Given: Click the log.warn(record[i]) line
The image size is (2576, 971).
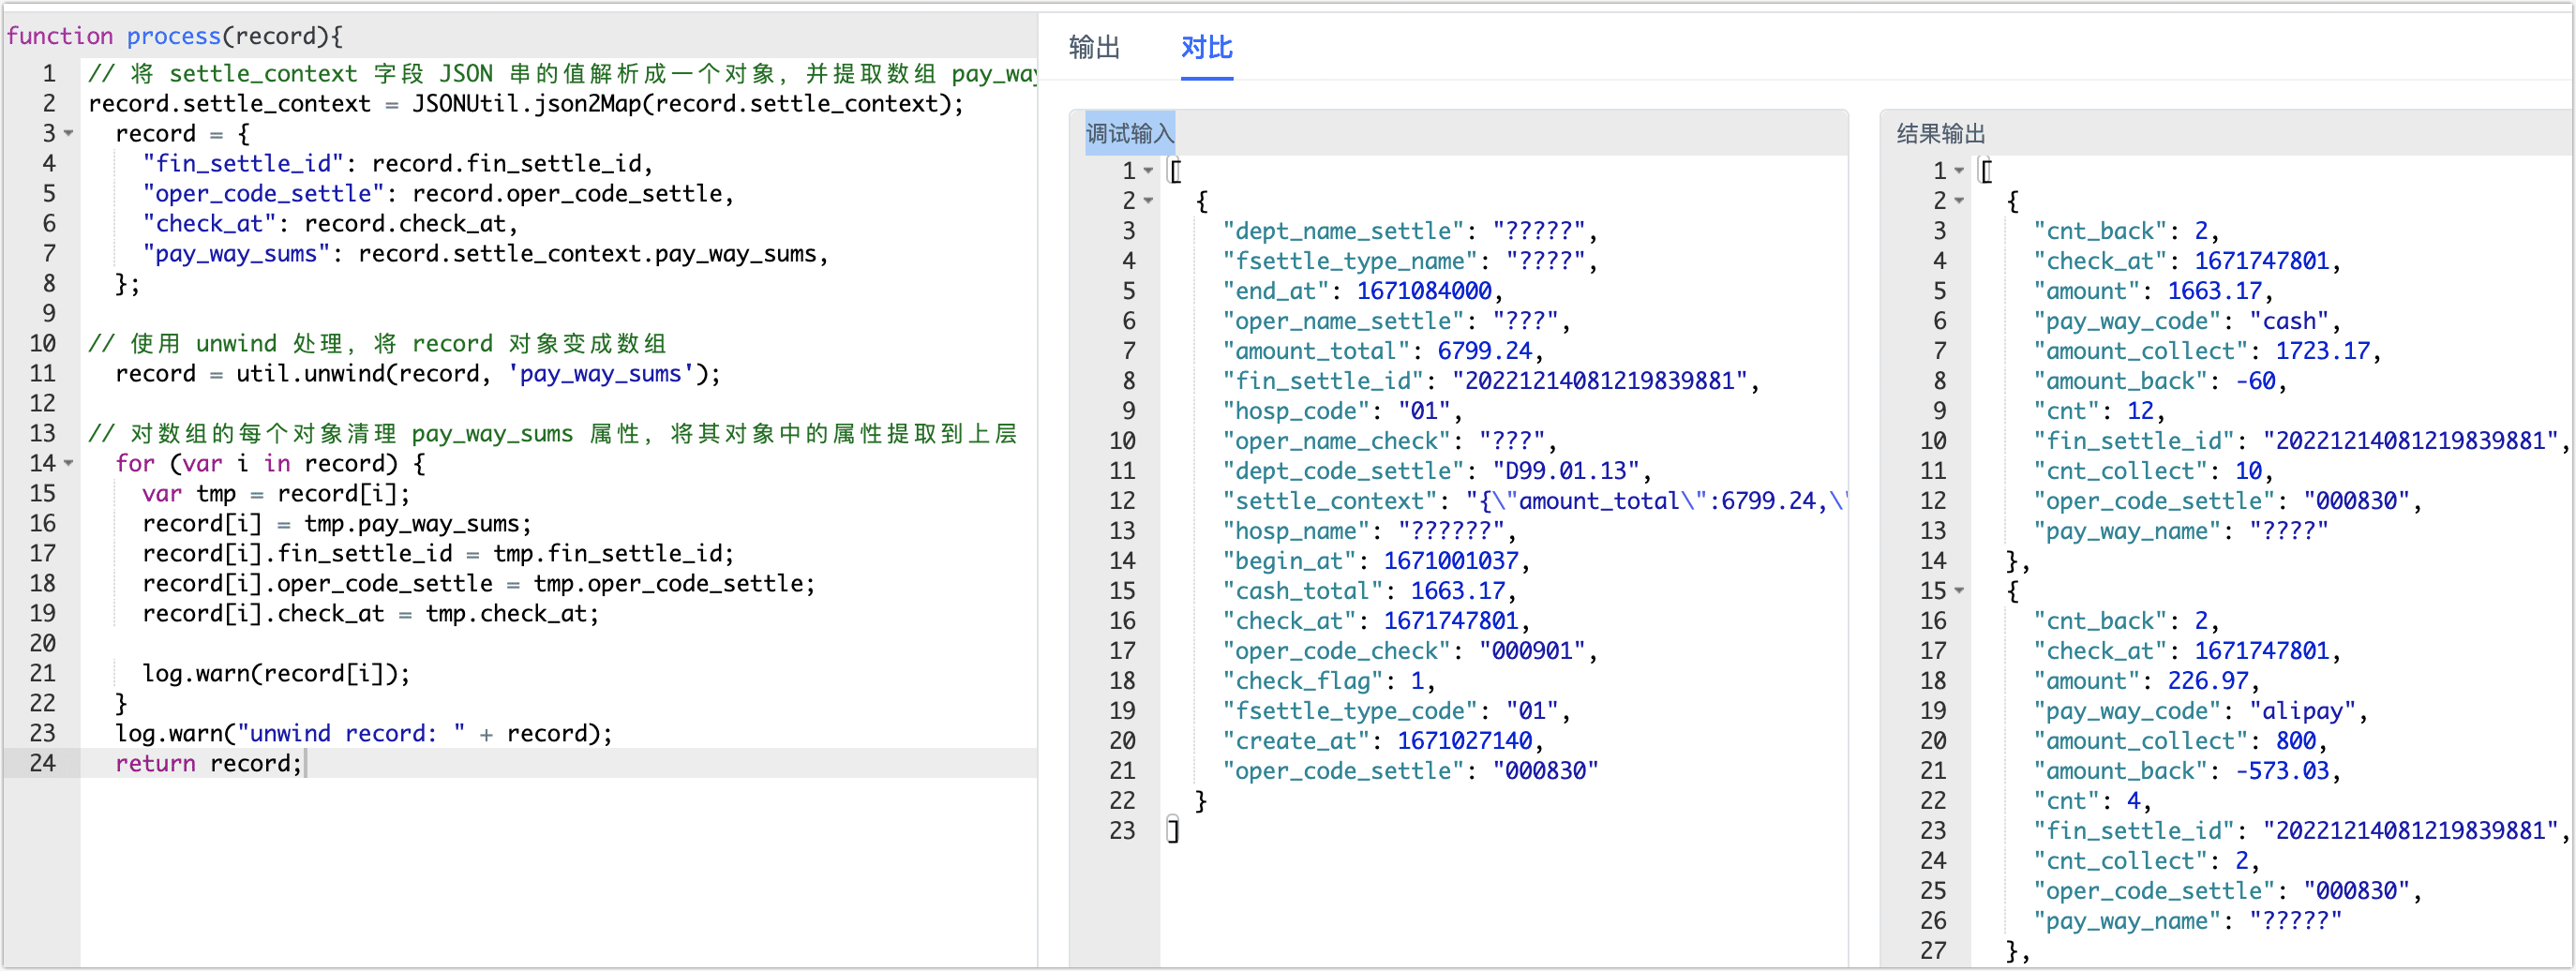Looking at the screenshot, I should [x=275, y=673].
